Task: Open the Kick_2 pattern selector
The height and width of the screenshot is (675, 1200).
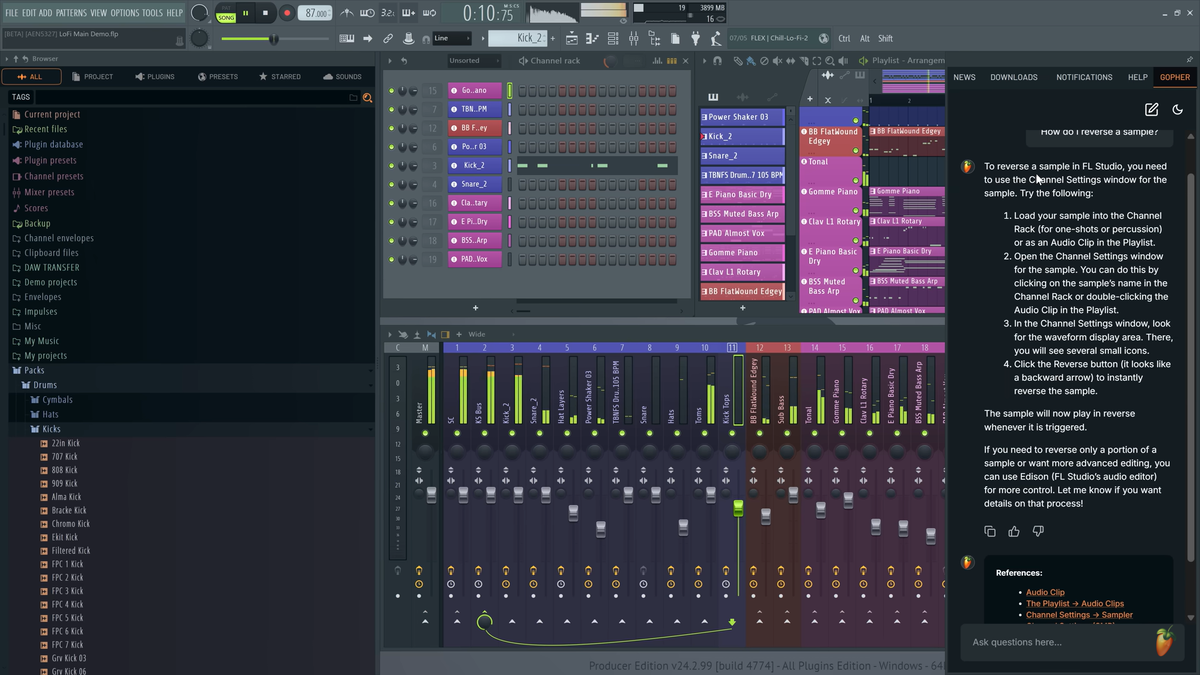Action: coord(517,38)
